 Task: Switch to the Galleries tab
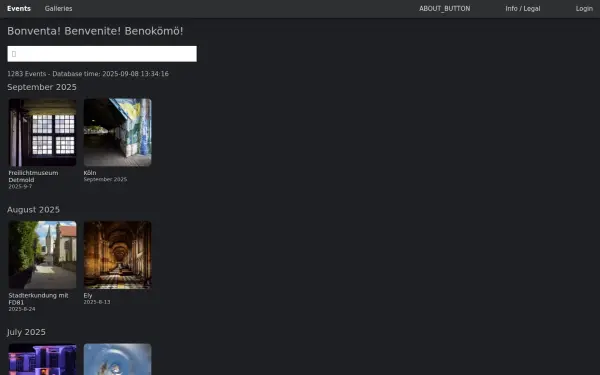tap(58, 8)
